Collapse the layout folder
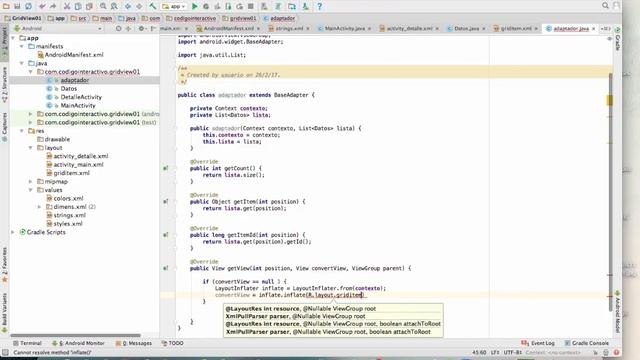The image size is (640, 360). 31,148
